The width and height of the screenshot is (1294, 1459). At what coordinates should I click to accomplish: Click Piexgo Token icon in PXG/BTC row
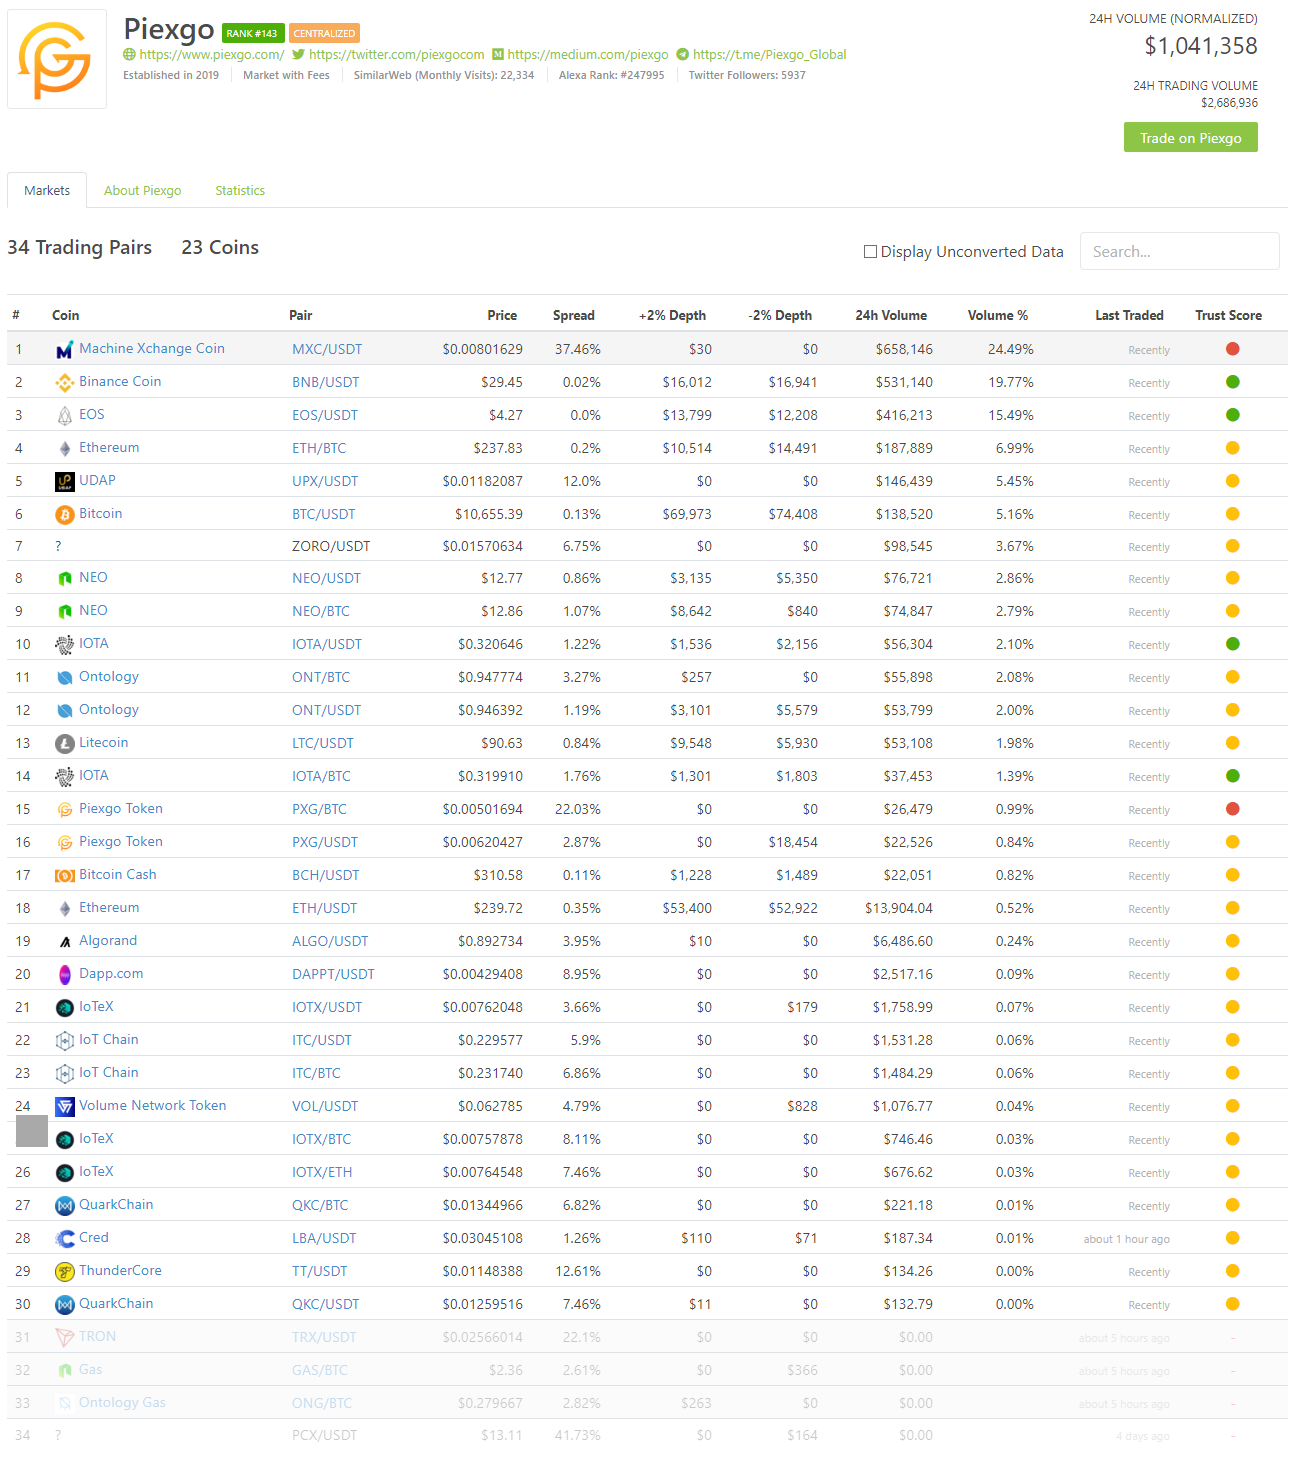[x=65, y=810]
